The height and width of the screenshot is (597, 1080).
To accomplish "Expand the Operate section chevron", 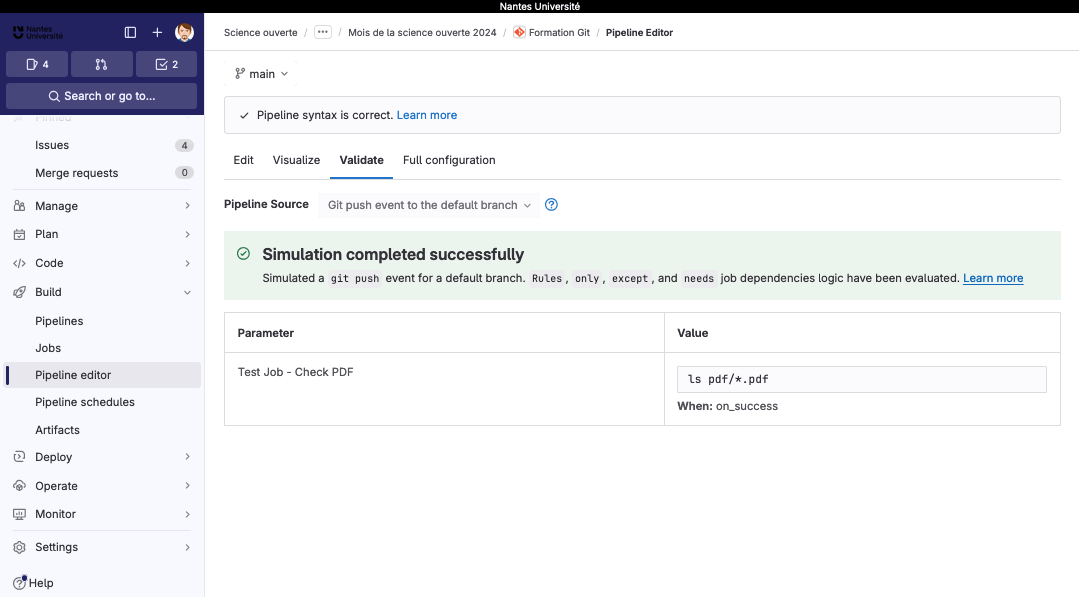I will click(187, 485).
